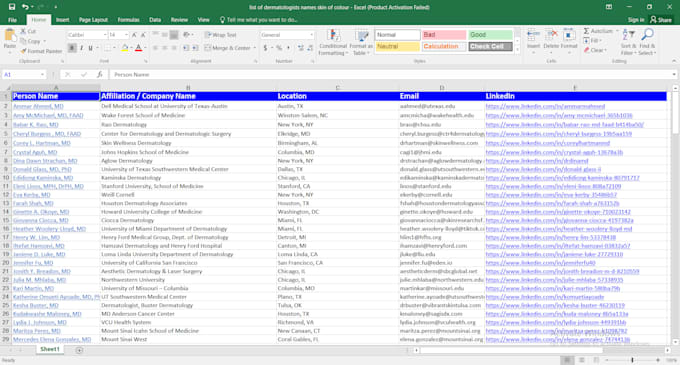Apply the Neutral cell style
Viewport: 680px width, 365px height.
click(x=397, y=46)
